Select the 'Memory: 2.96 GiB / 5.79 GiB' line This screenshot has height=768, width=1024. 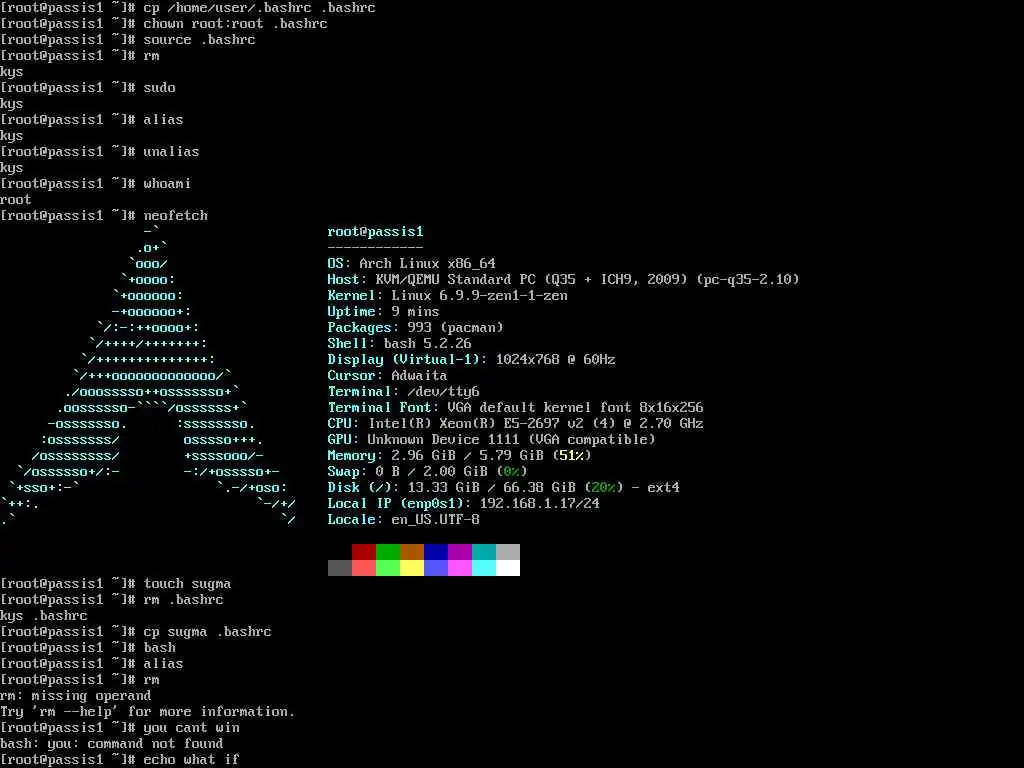click(x=460, y=456)
